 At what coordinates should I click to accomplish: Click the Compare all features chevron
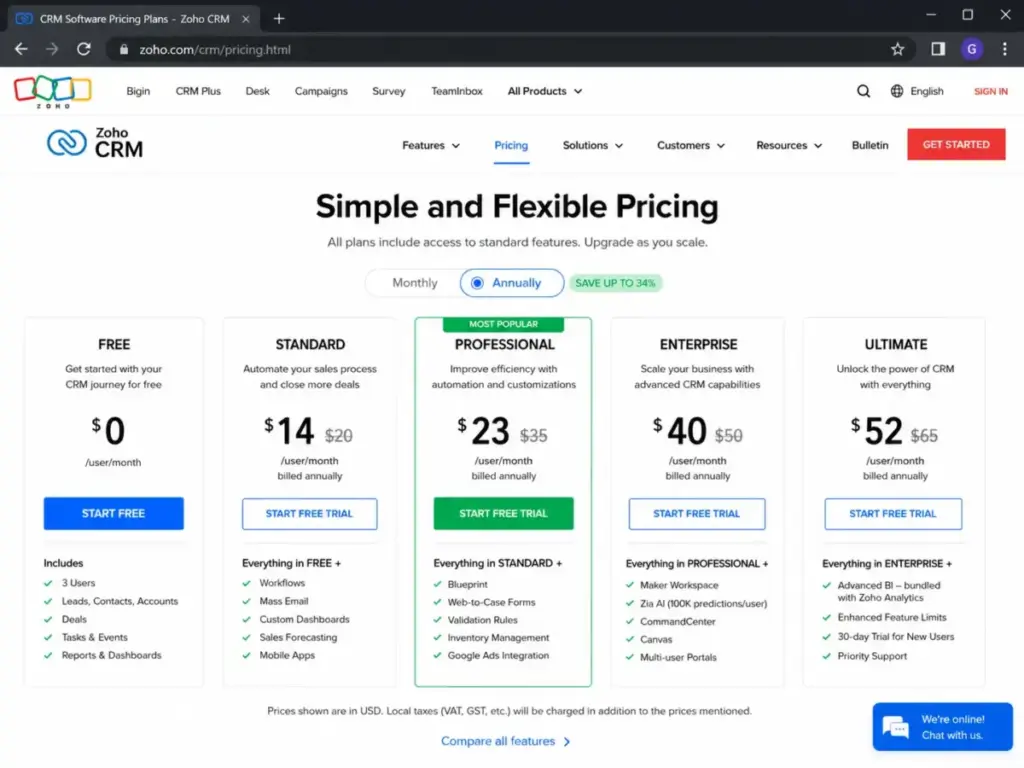pyautogui.click(x=567, y=742)
